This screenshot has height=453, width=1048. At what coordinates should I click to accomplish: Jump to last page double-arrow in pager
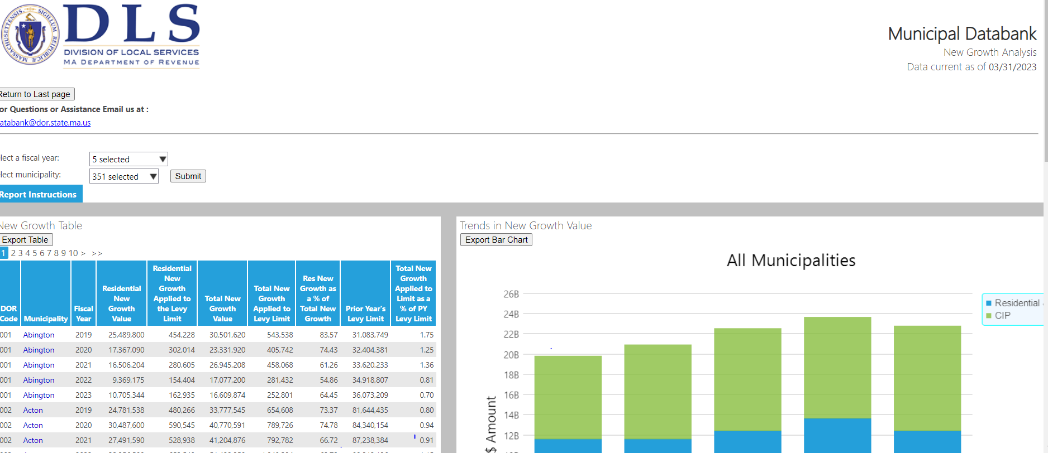tap(97, 254)
